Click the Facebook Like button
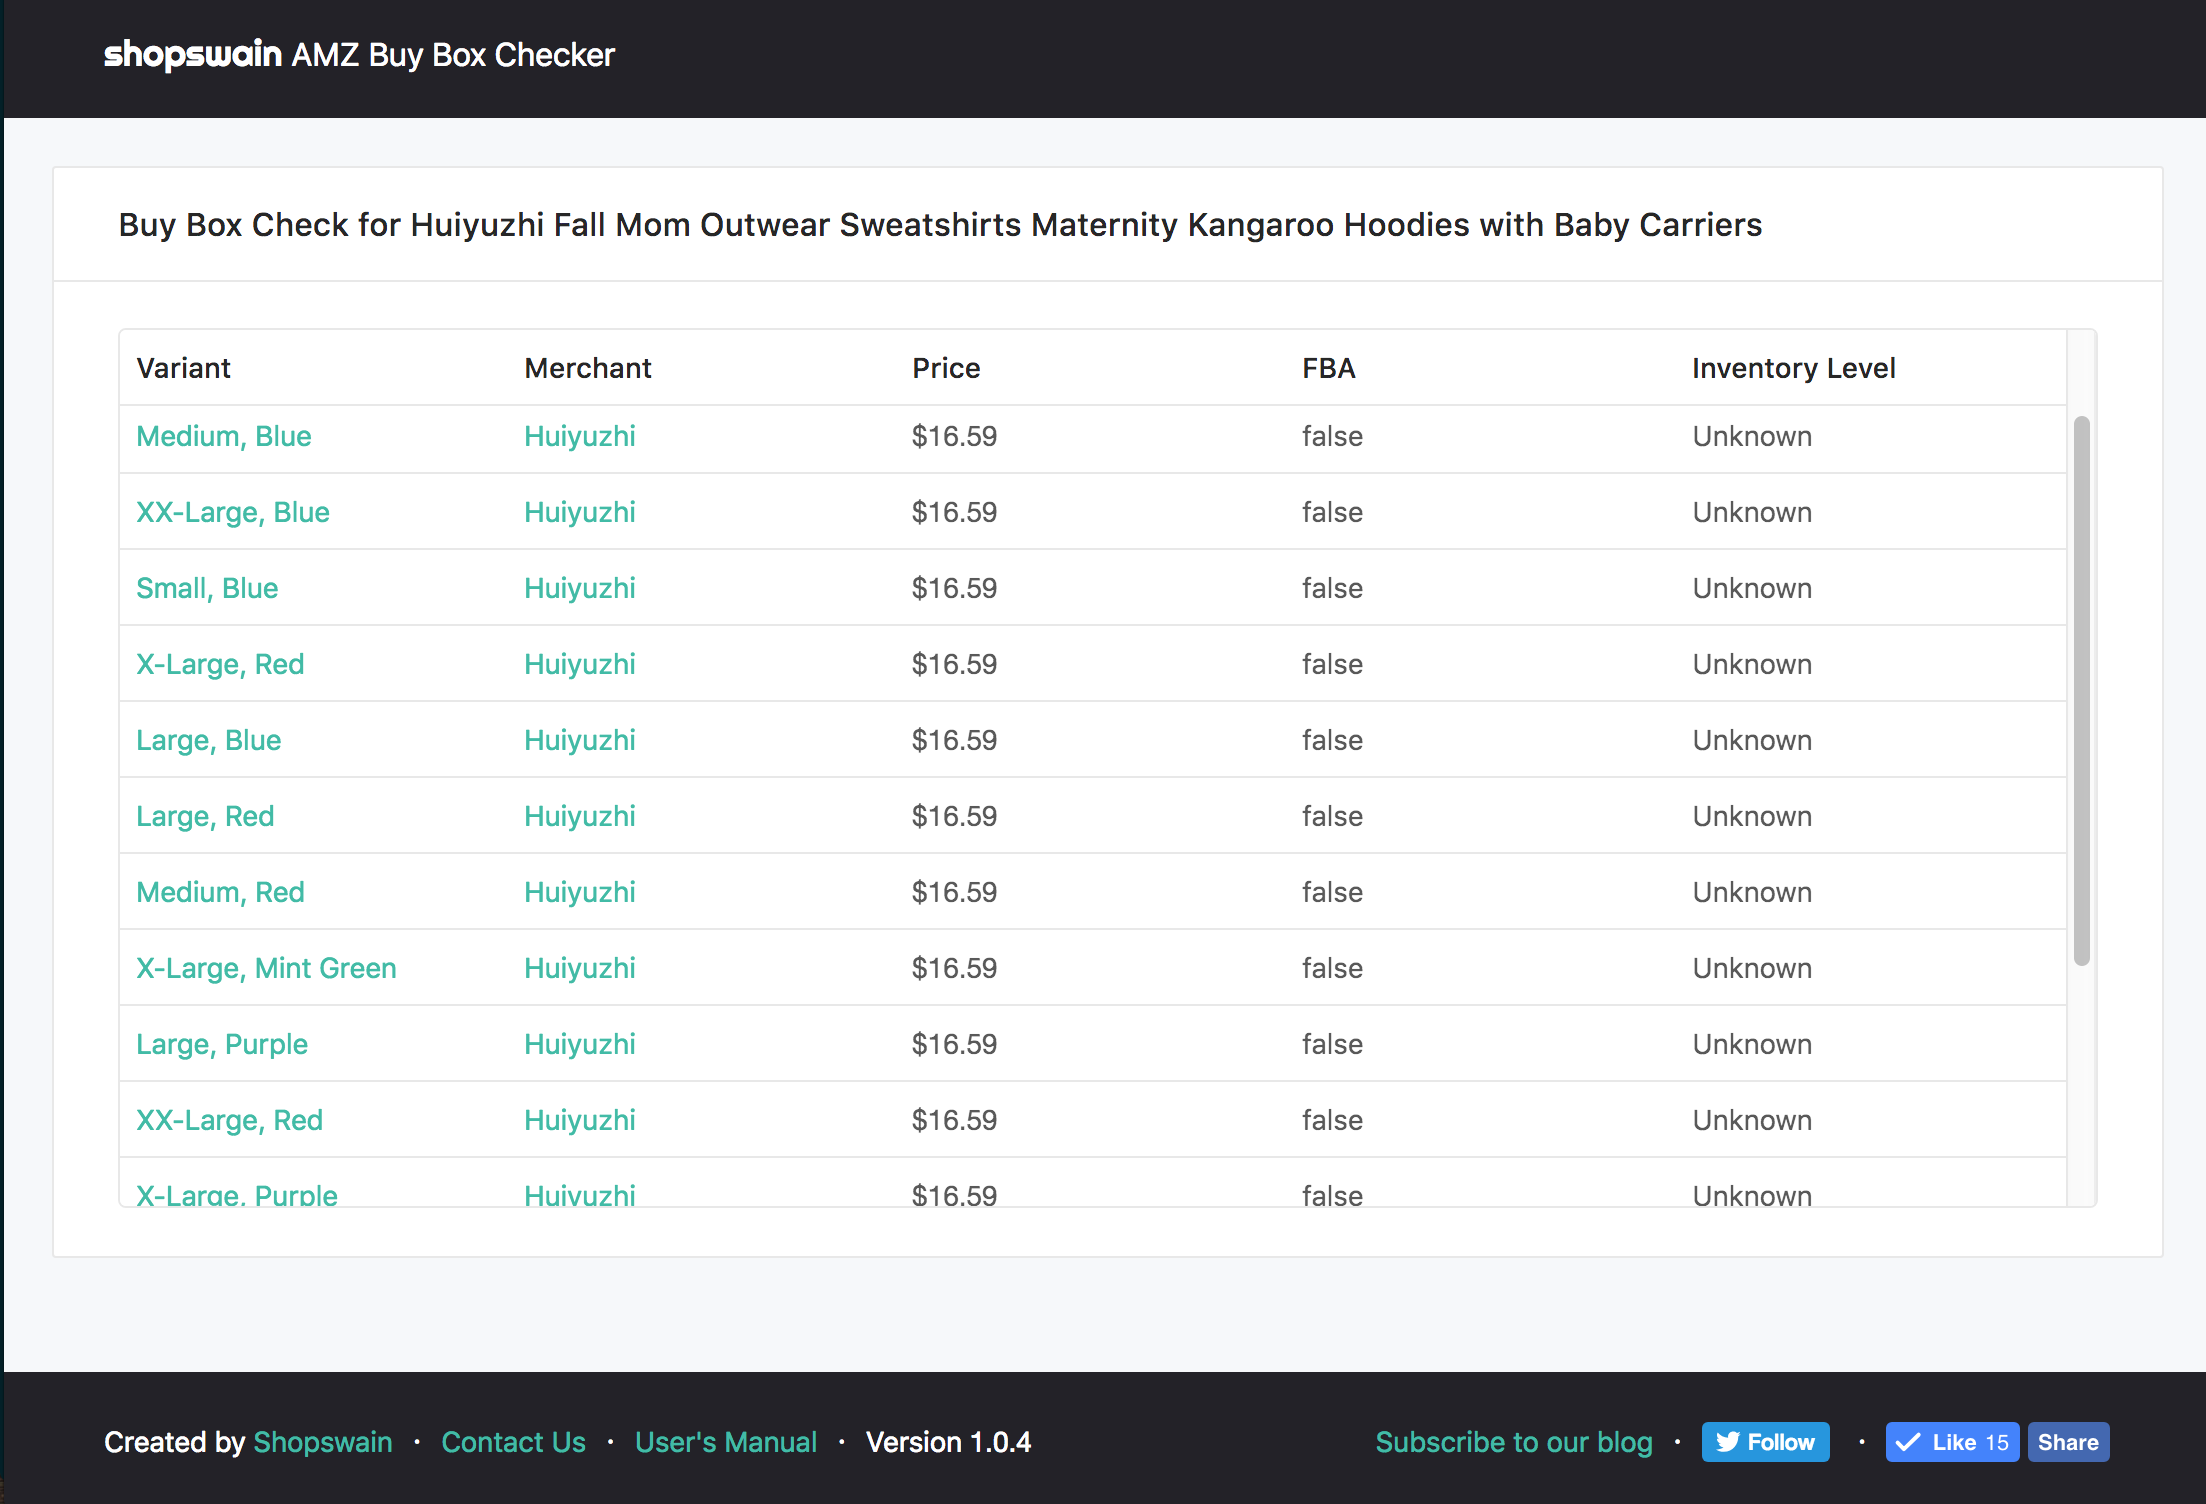This screenshot has height=1504, width=2206. [x=1952, y=1442]
